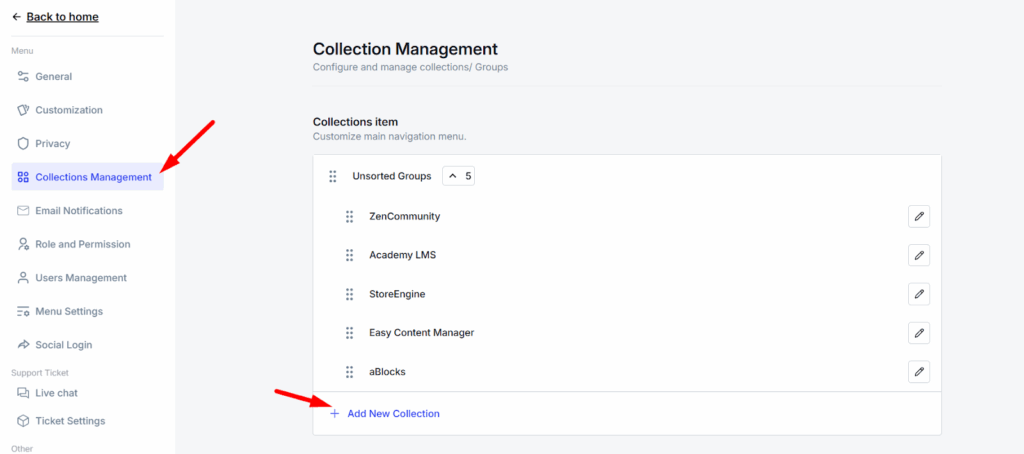This screenshot has height=454, width=1024.
Task: Click the back arrow icon beside Back to home
Action: click(x=17, y=17)
